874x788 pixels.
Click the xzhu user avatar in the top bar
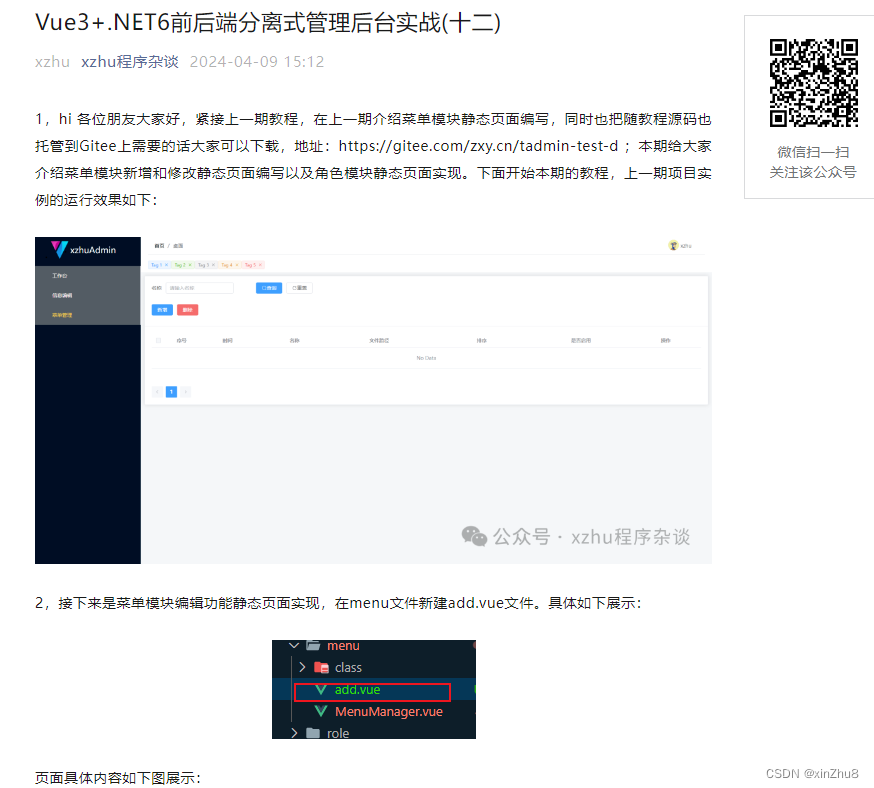click(x=672, y=247)
